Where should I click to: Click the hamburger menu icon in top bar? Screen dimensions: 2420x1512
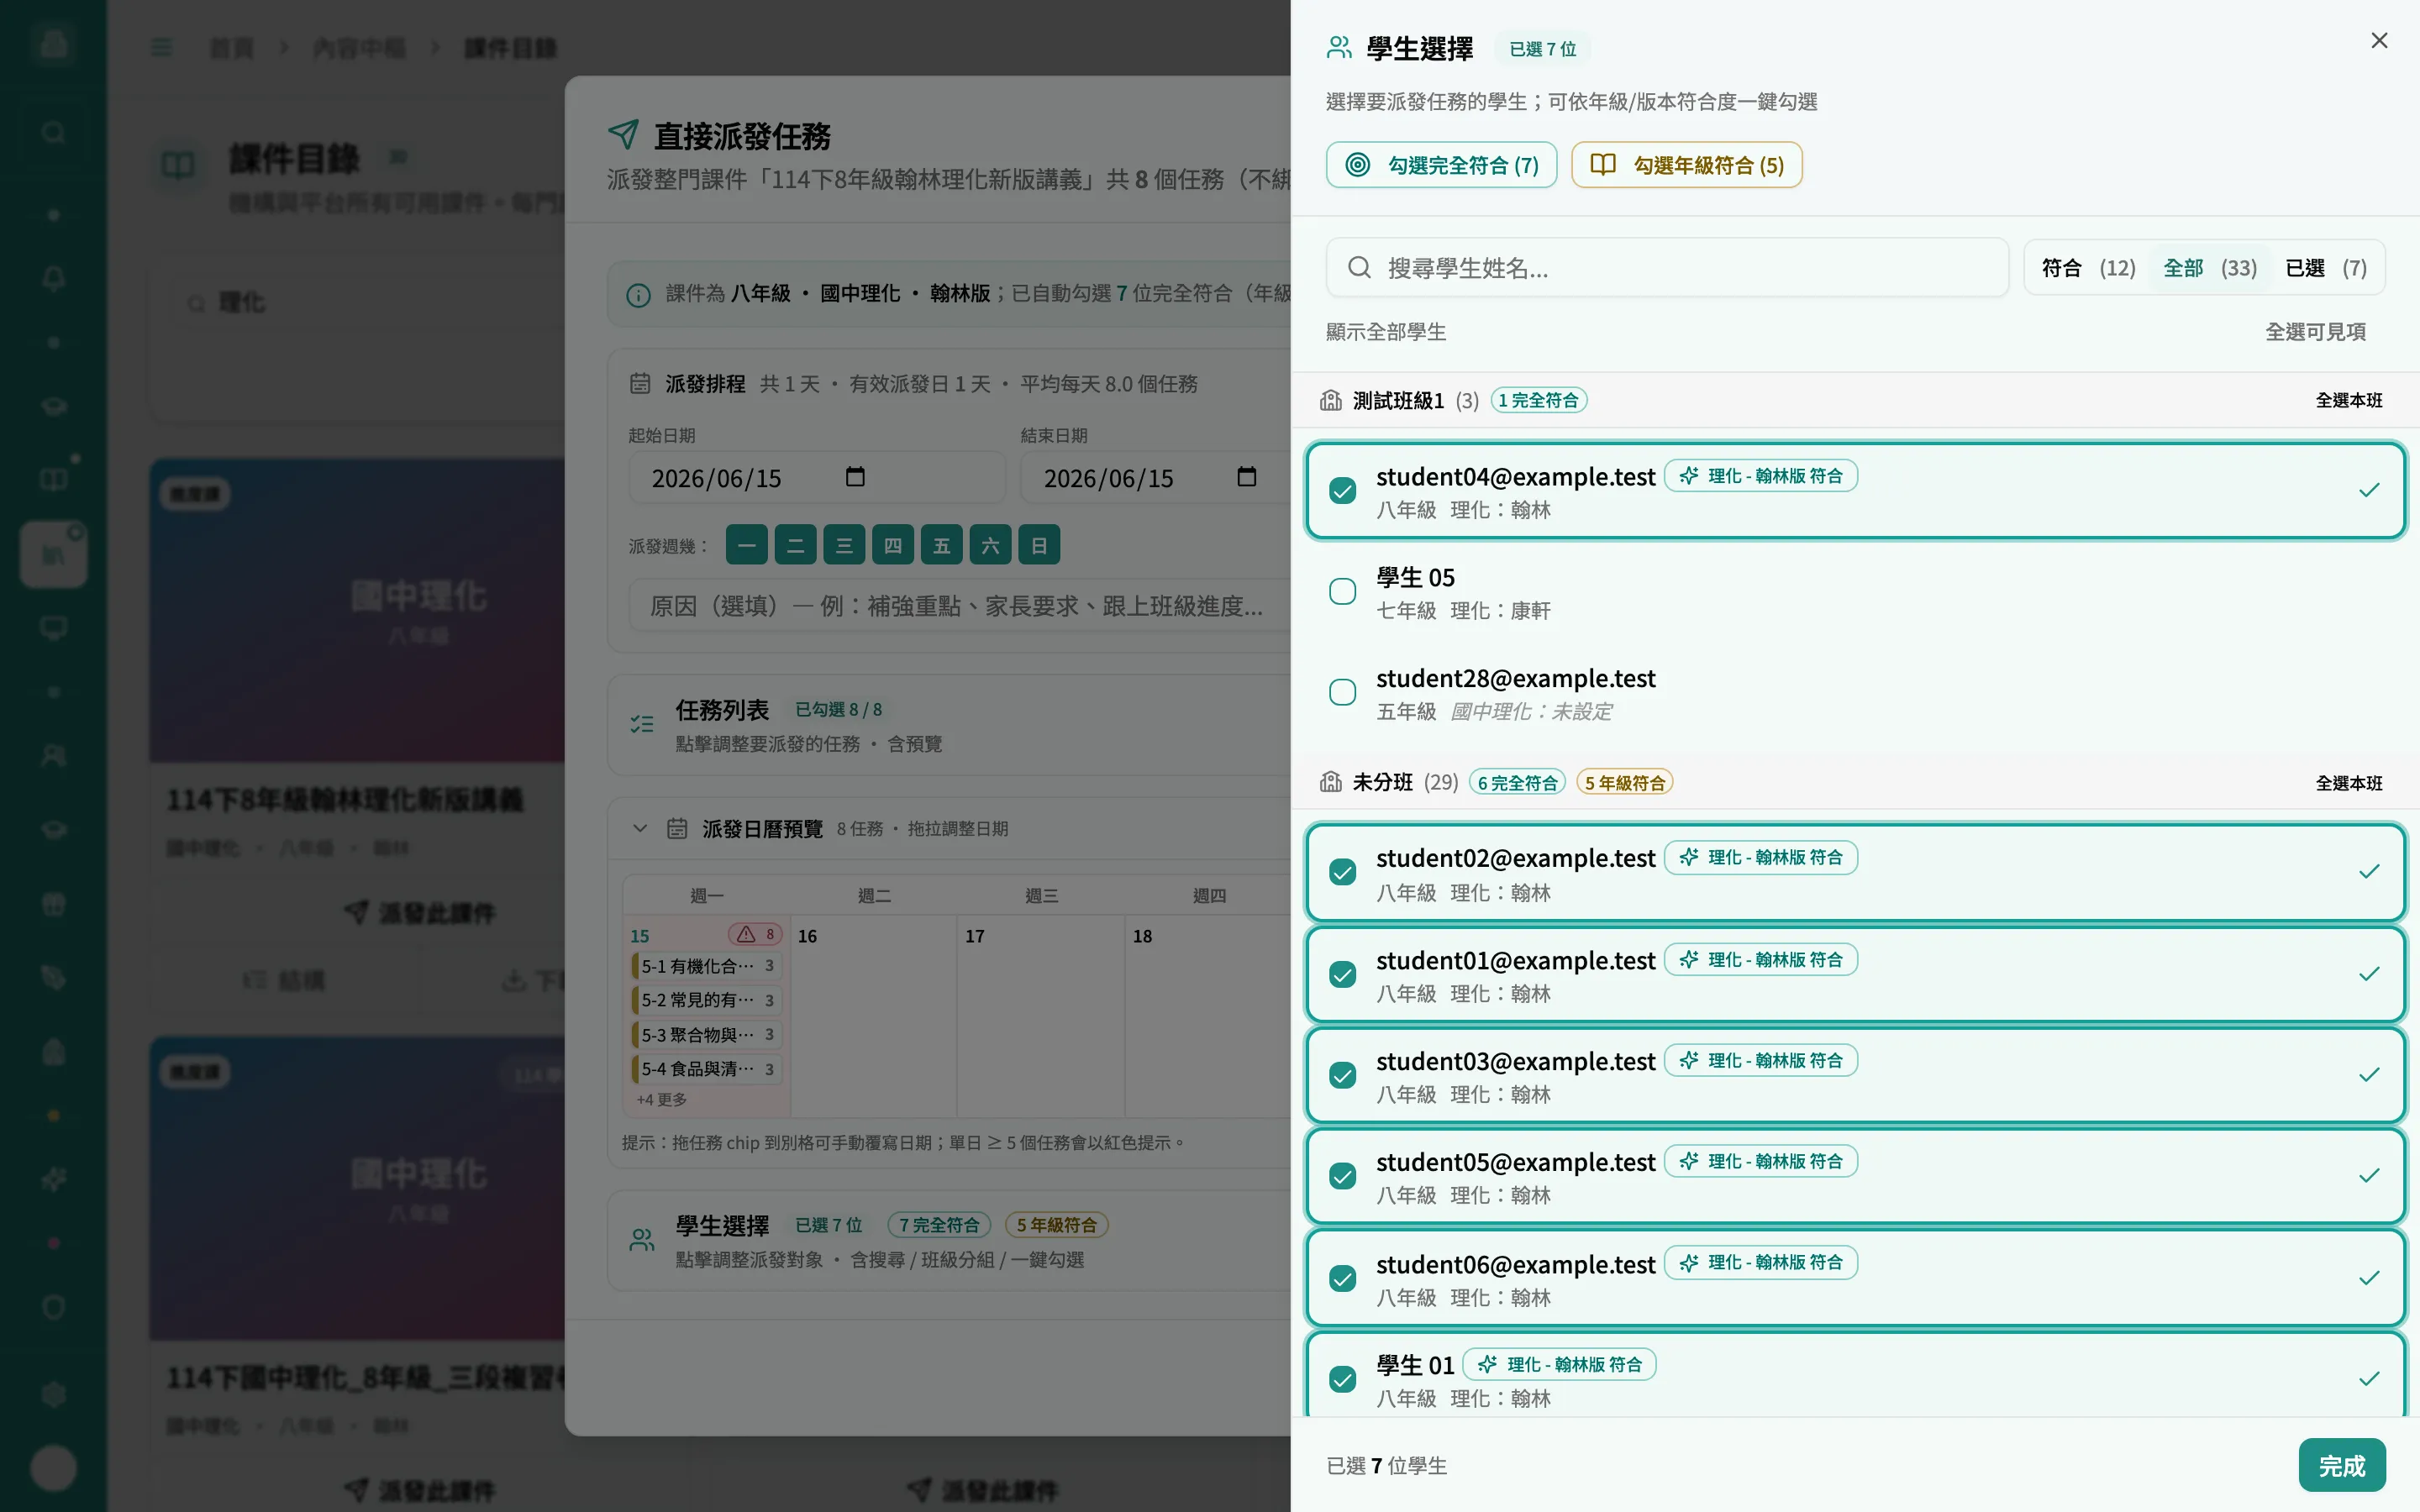point(161,47)
